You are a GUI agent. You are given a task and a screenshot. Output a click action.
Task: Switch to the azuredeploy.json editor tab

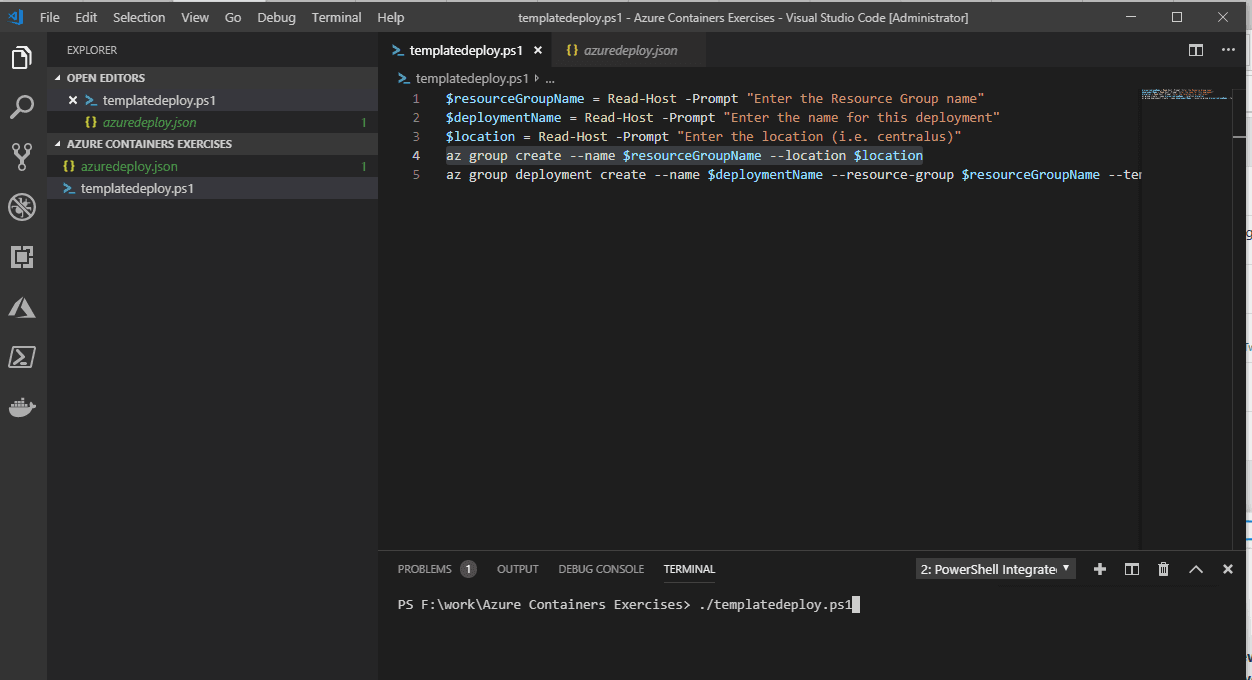(630, 50)
